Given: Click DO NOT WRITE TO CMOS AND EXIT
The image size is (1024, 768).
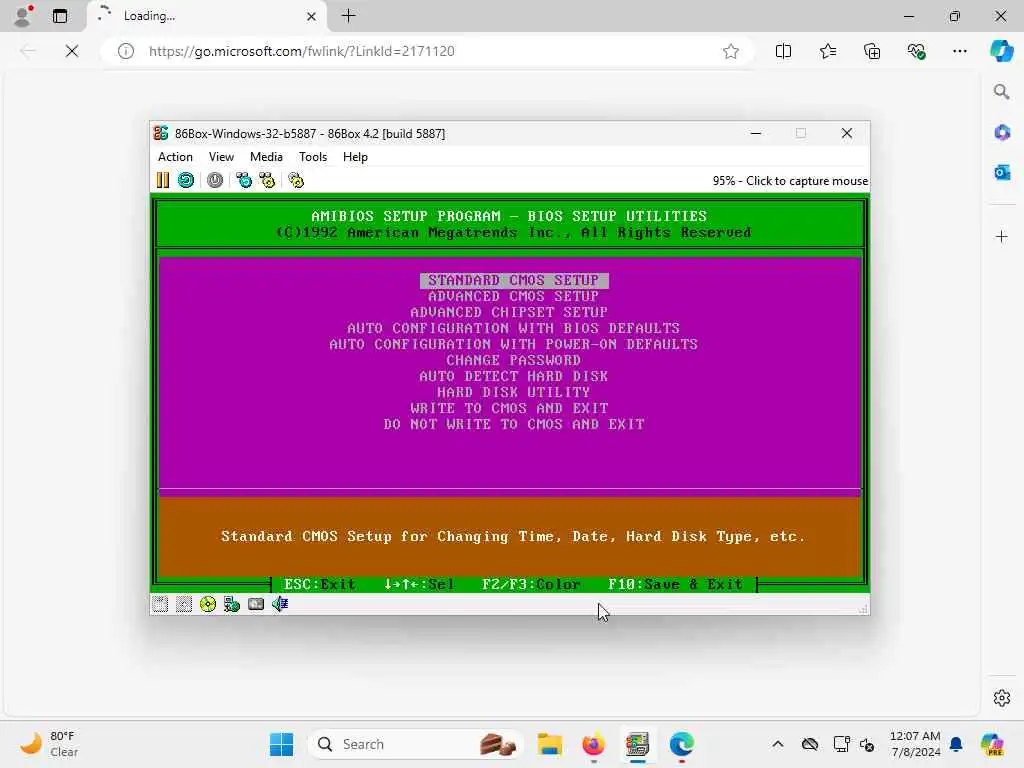Looking at the screenshot, I should tap(514, 424).
